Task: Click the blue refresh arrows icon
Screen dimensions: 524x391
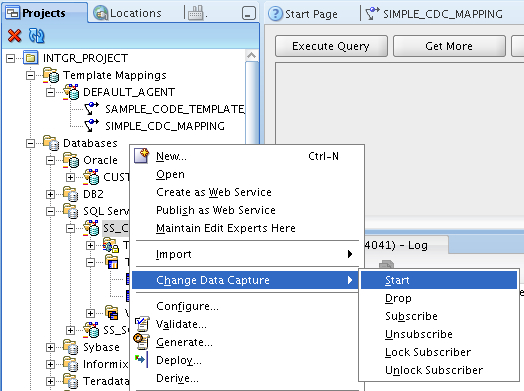Action: 36,36
